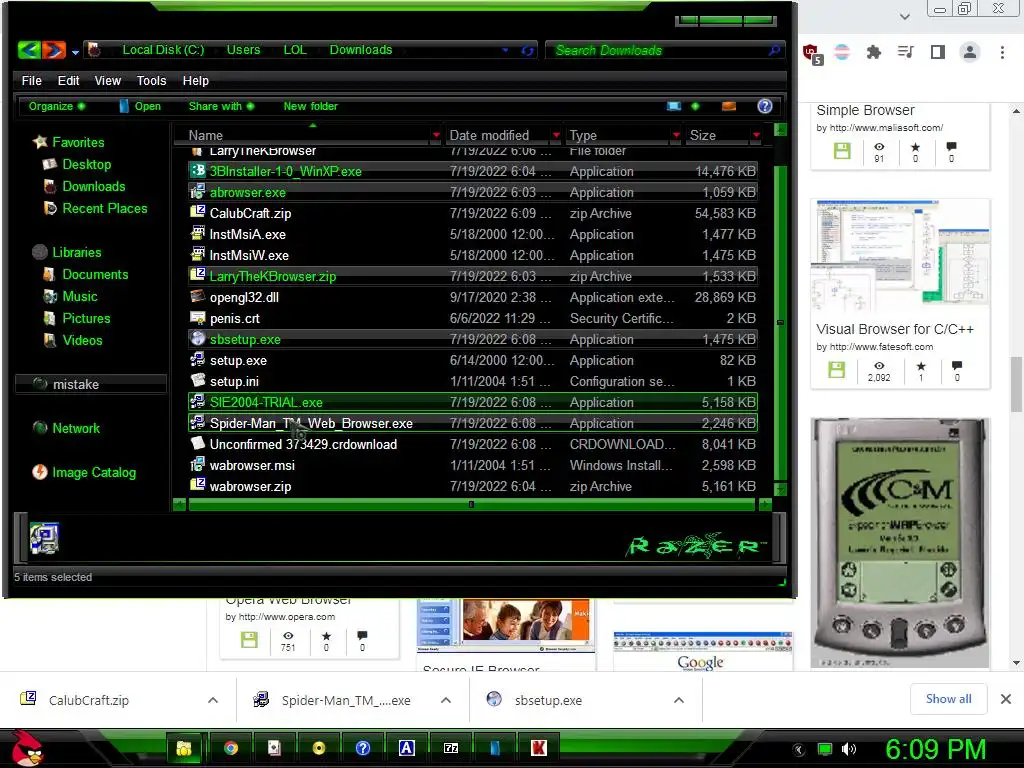Click the sbsetup.exe globe icon in the list

pyautogui.click(x=197, y=338)
